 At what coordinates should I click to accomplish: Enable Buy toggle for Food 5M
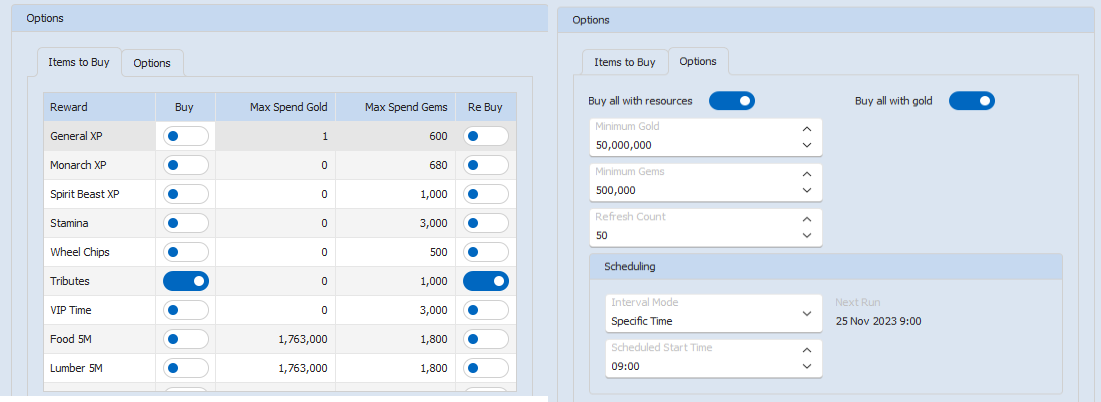pos(185,340)
